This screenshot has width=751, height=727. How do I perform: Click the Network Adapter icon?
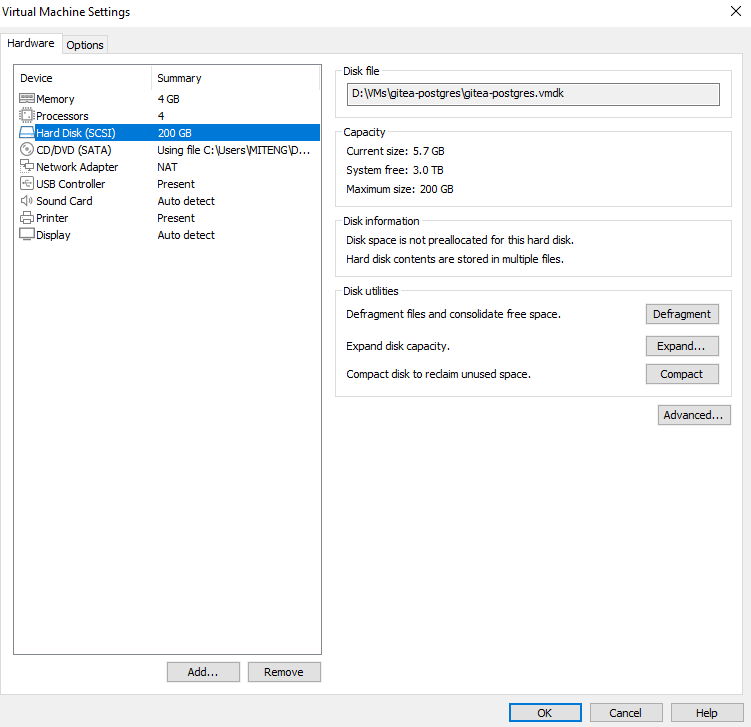(x=27, y=167)
